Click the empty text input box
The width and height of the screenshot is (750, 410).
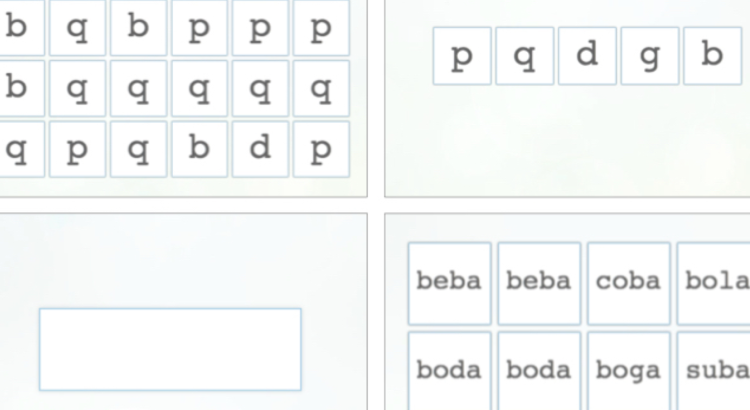click(x=170, y=349)
